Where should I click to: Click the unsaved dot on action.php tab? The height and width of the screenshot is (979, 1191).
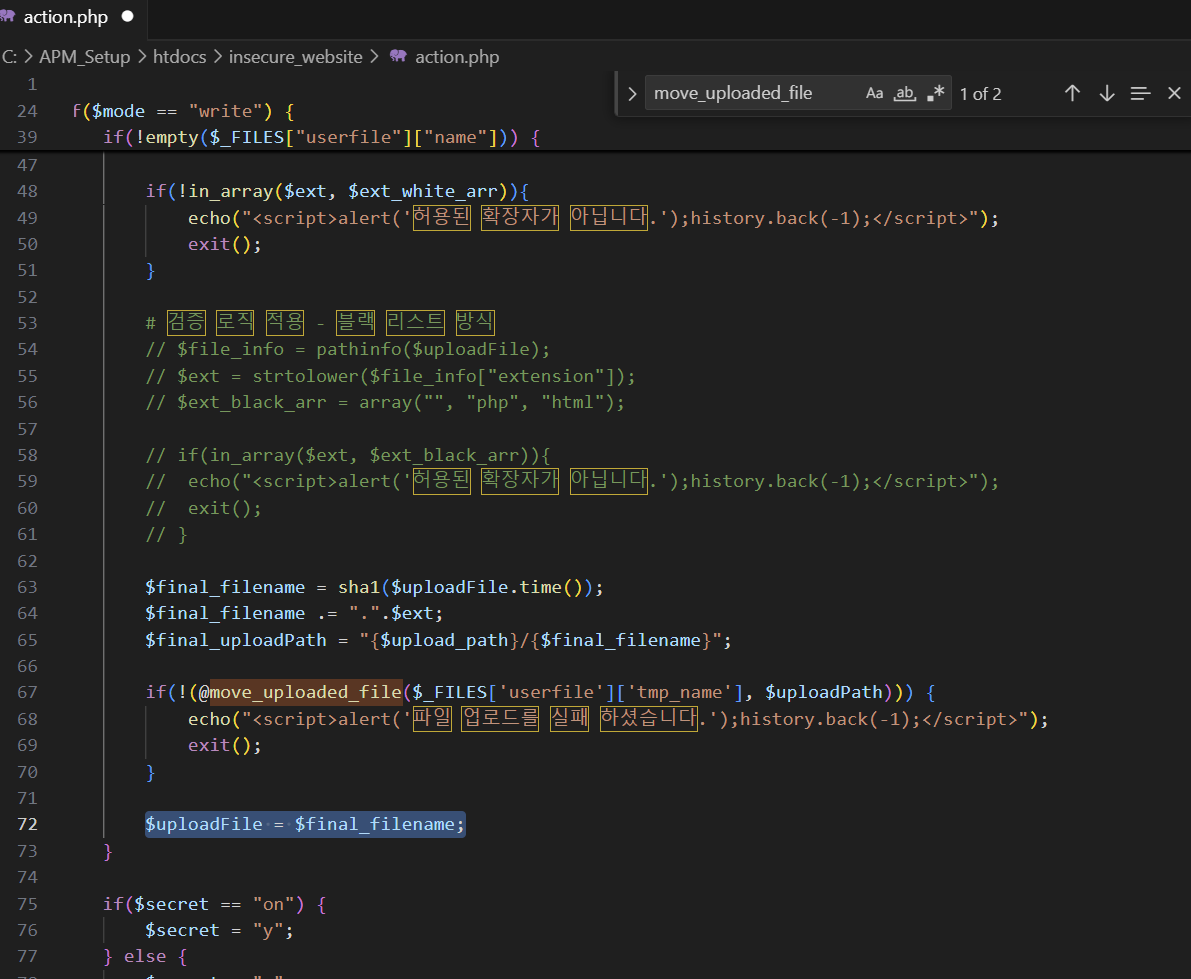128,16
